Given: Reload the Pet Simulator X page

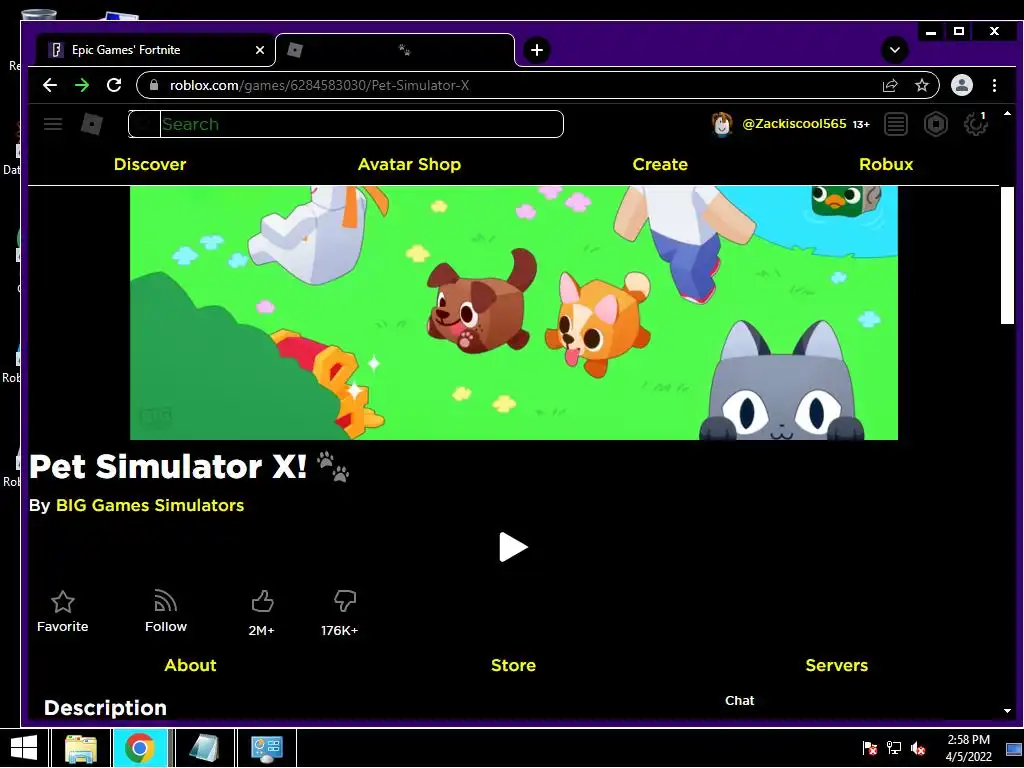Looking at the screenshot, I should 114,86.
